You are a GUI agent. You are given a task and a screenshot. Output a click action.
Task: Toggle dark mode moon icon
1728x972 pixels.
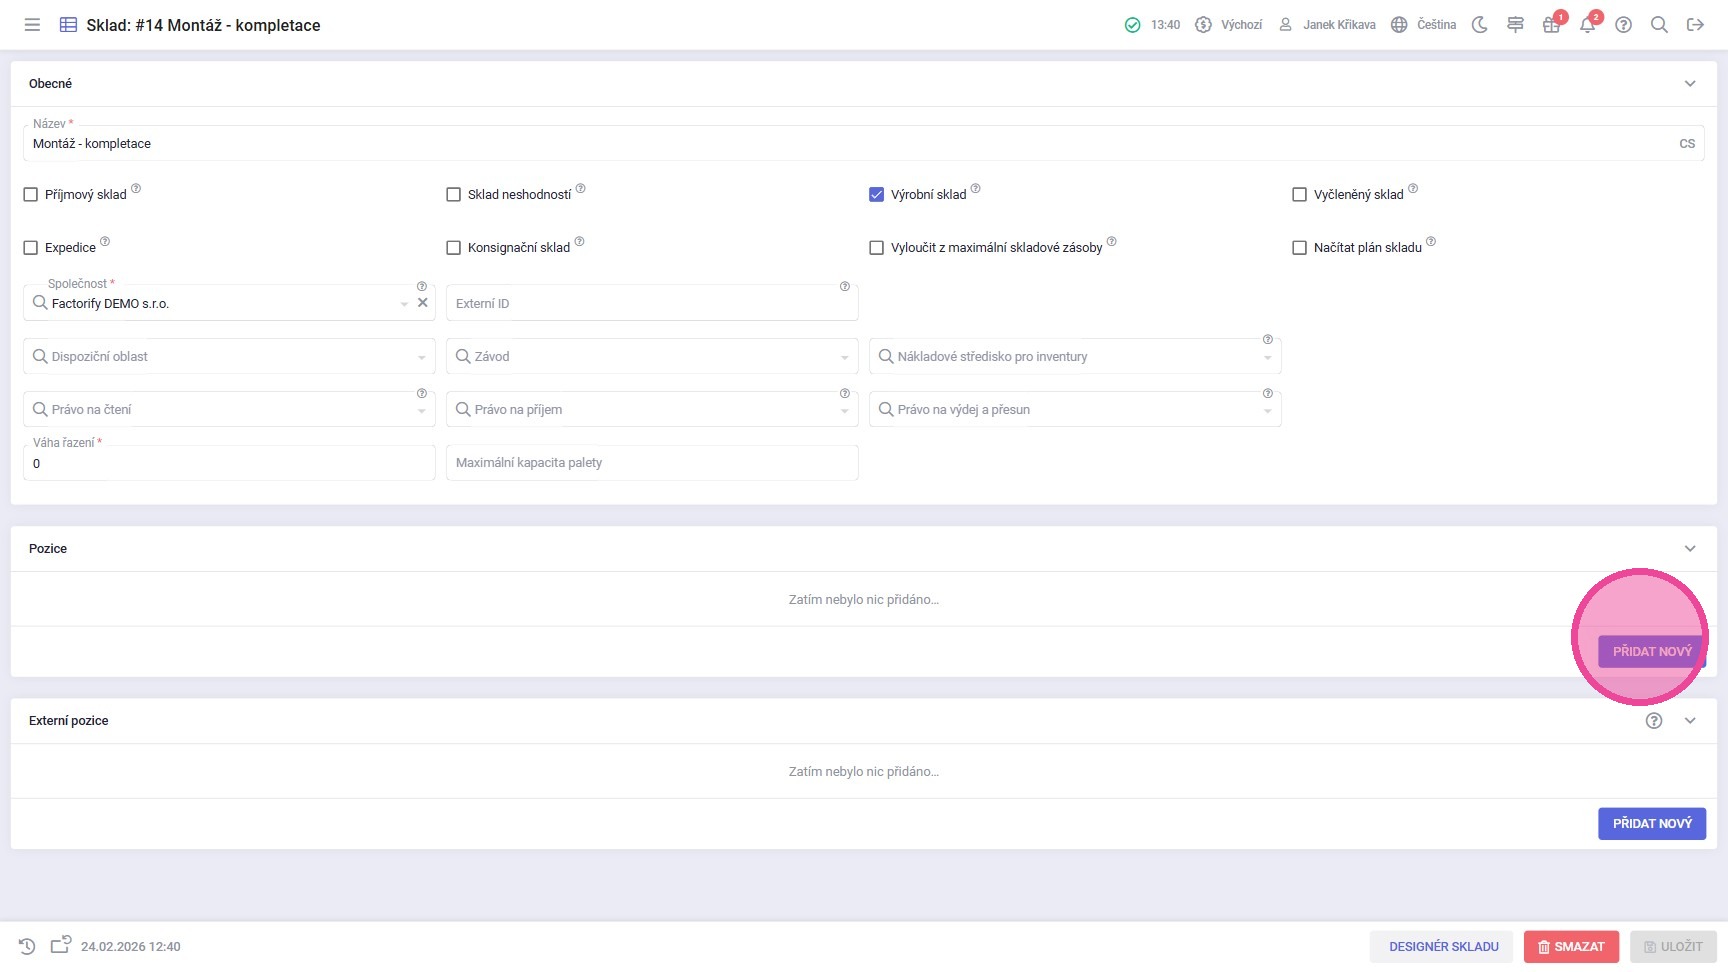pos(1480,25)
